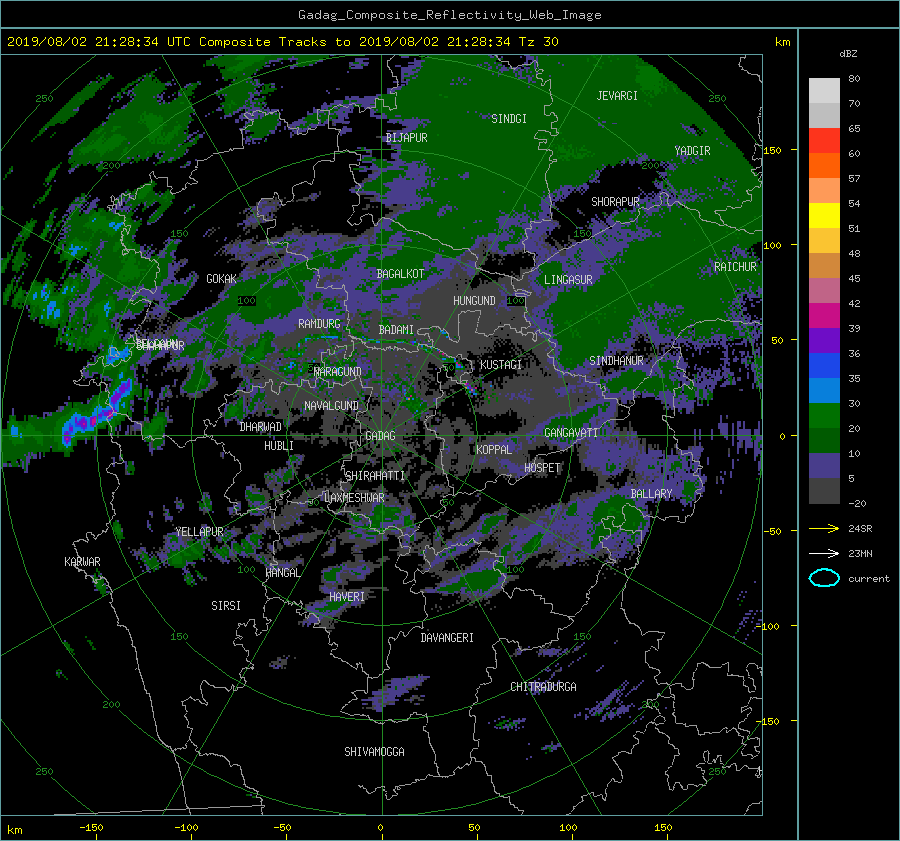Select the grey 70 dBZ color swatch
Viewport: 900px width, 841px height.
[x=824, y=91]
